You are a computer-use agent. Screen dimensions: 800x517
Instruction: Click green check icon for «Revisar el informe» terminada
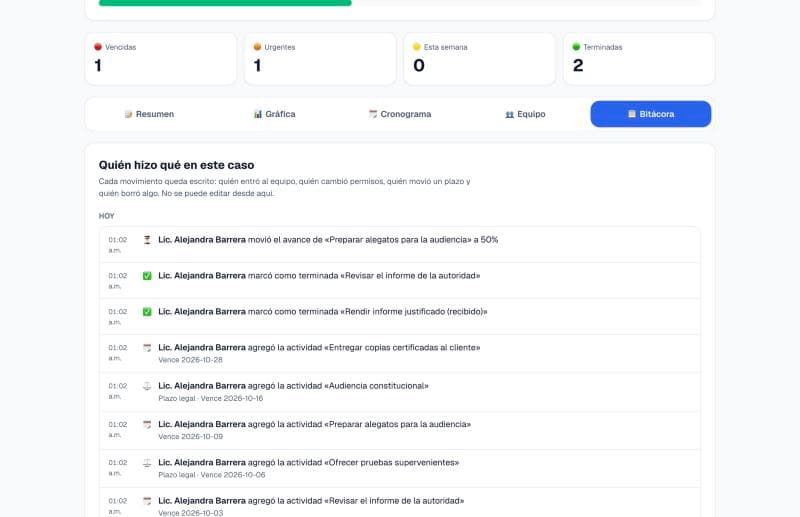coord(147,276)
